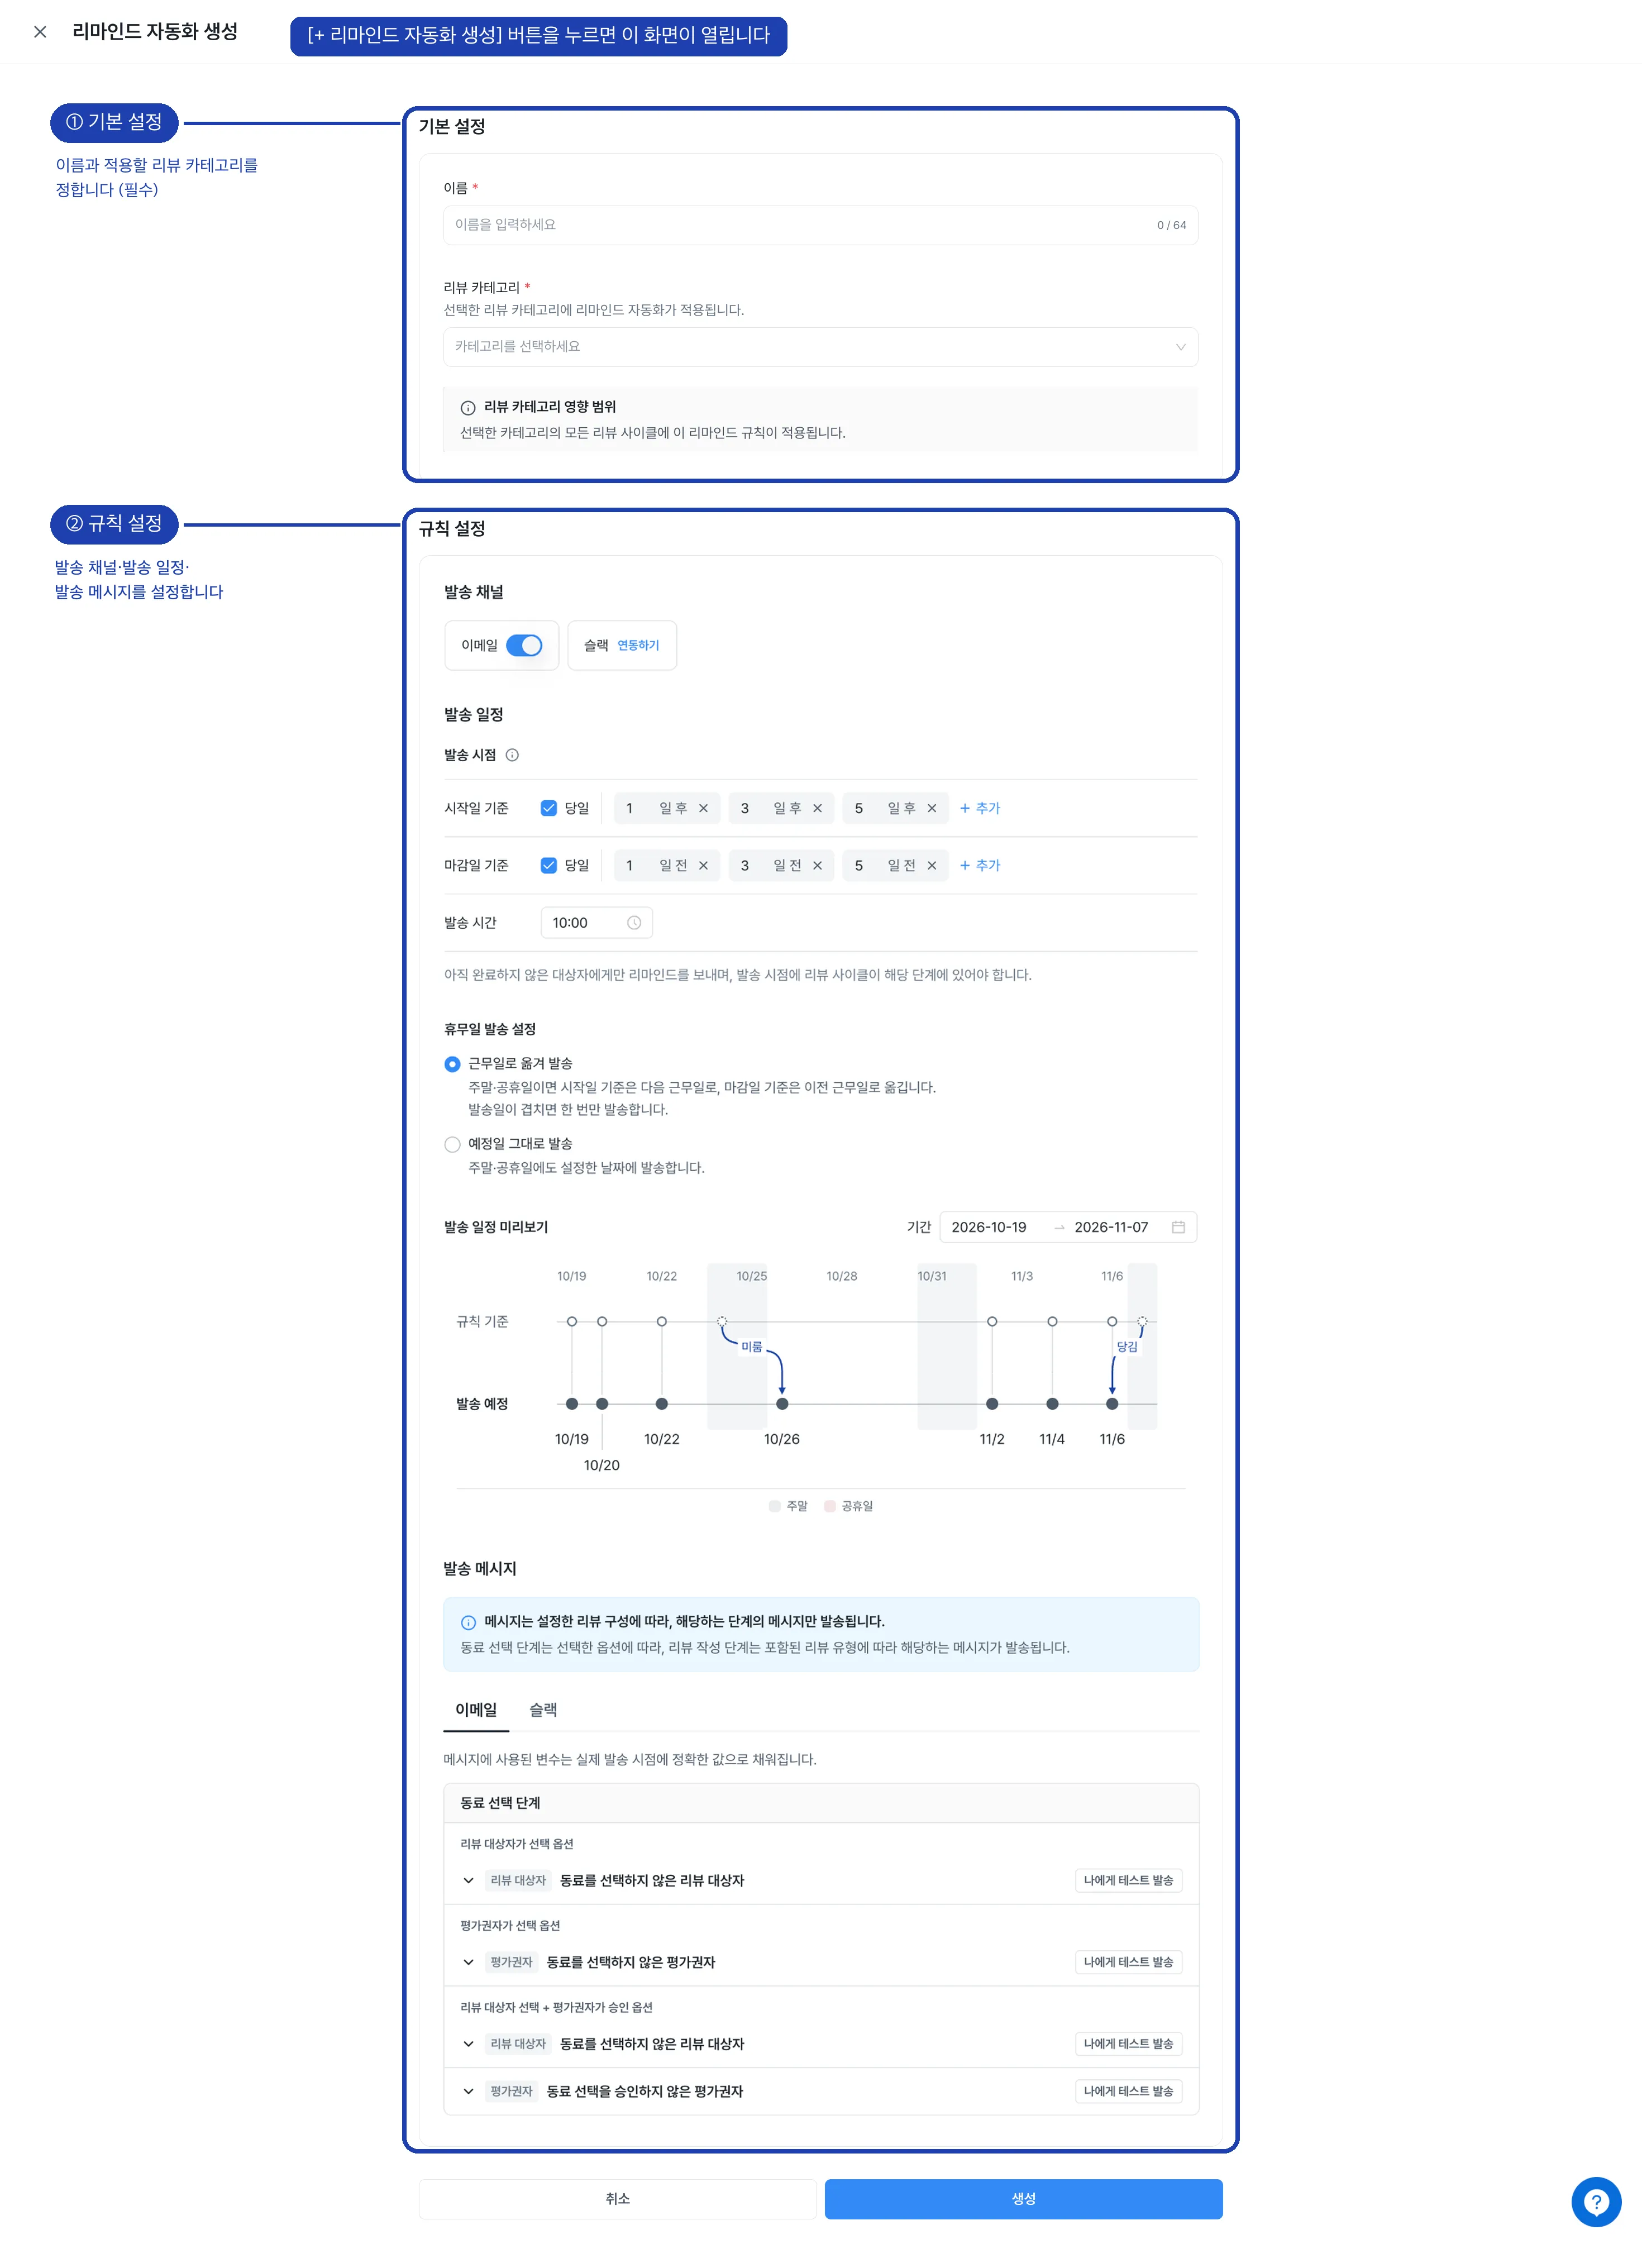Remove the '1 일 전' chip
1642x2268 pixels.
coord(703,866)
